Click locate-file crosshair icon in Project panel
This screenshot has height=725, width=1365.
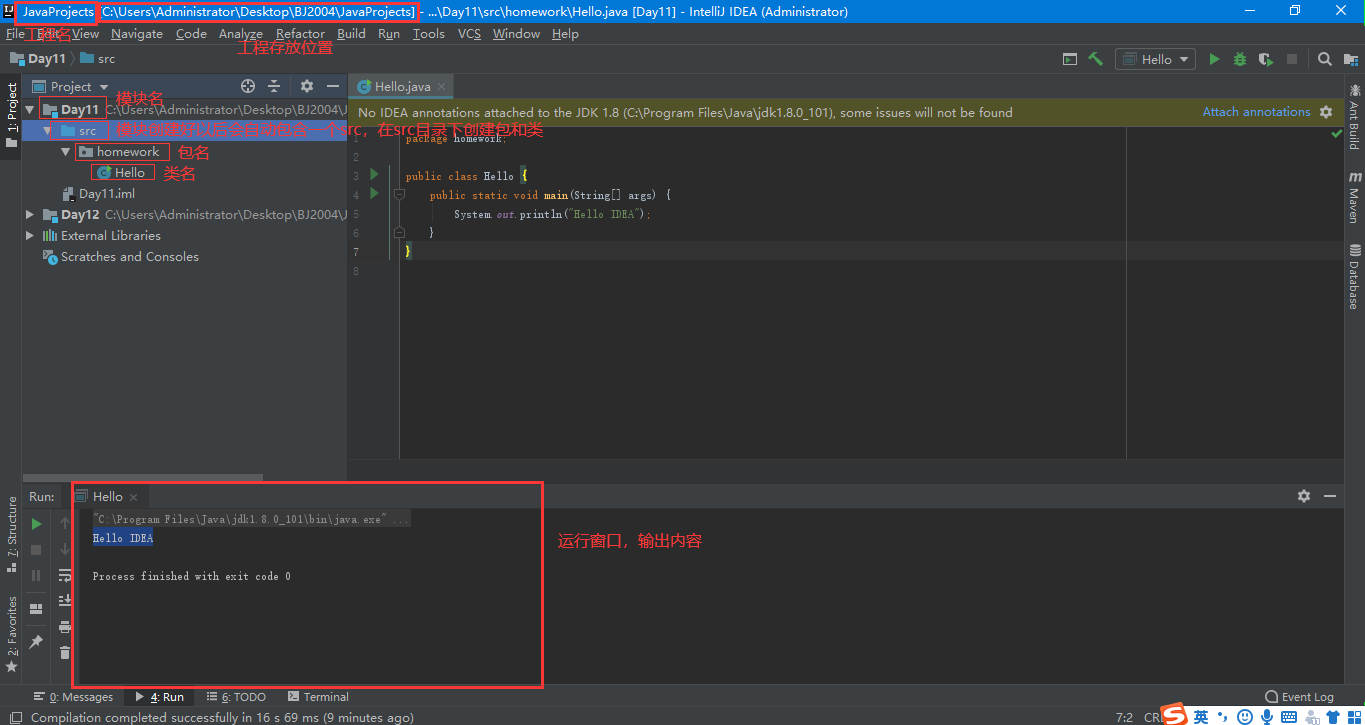[x=248, y=86]
